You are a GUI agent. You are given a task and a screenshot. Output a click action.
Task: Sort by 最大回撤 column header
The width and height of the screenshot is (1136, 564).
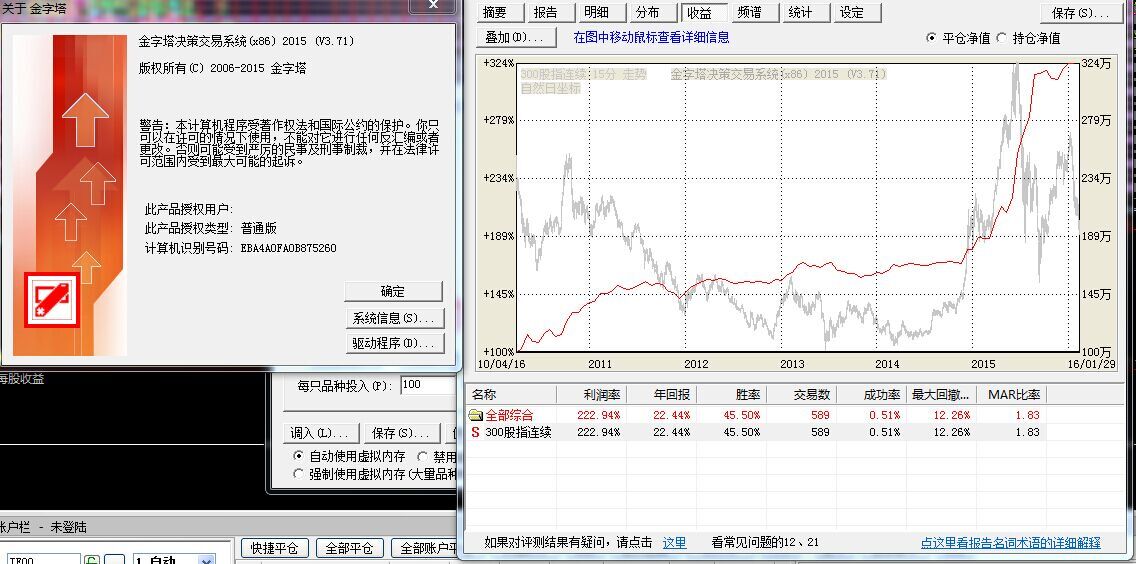(940, 395)
